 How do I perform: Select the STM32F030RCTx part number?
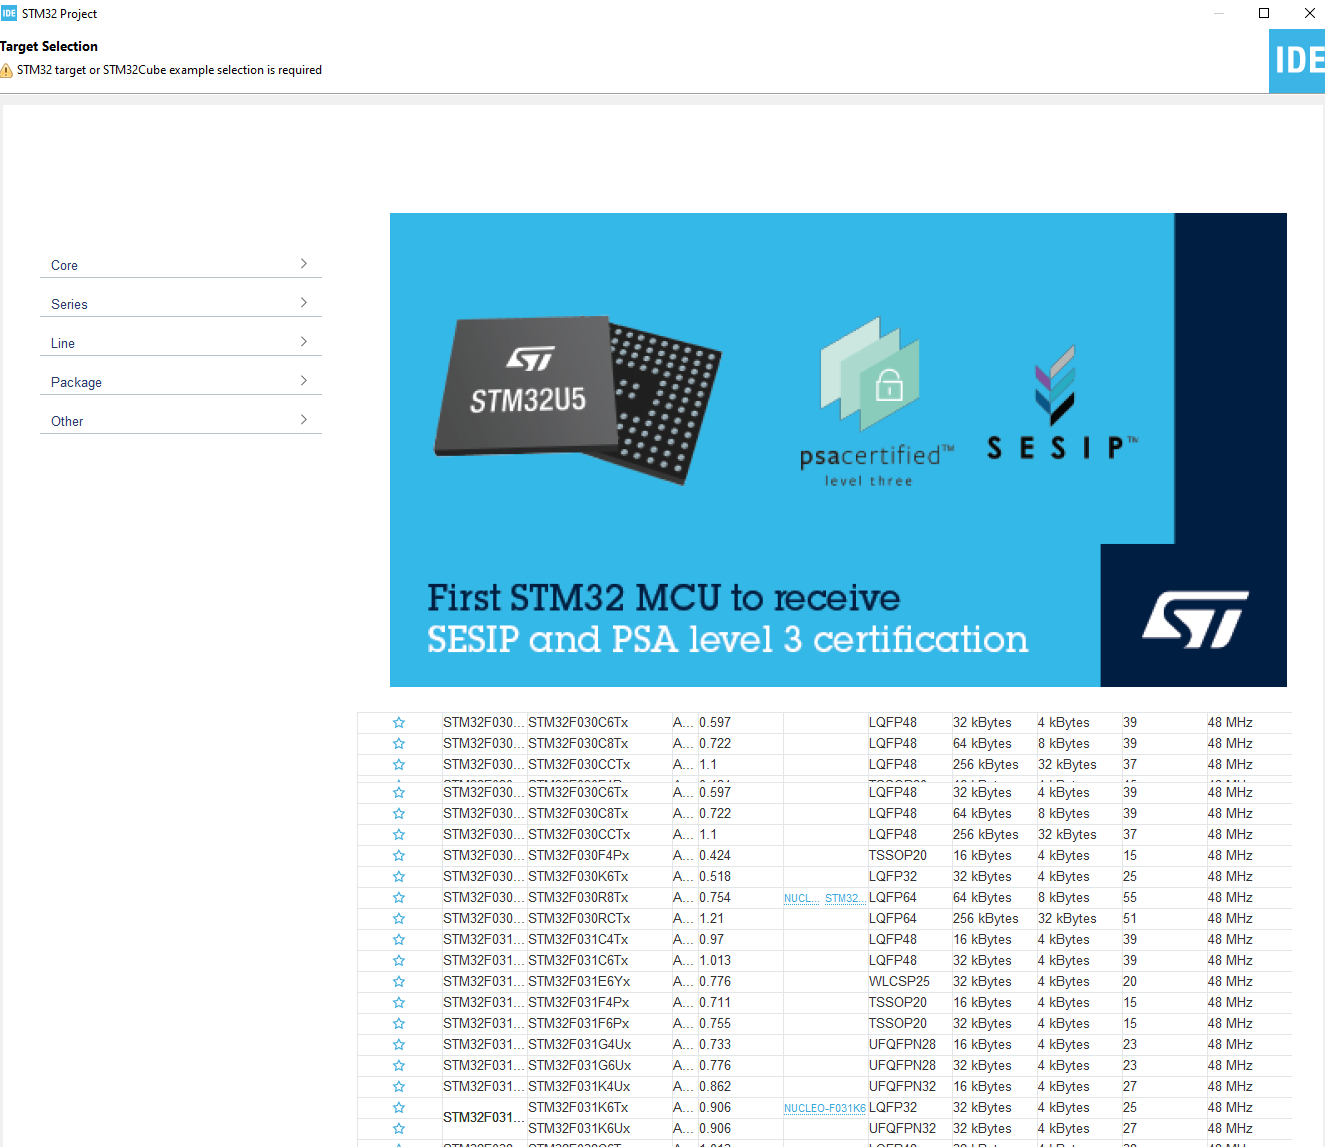pyautogui.click(x=579, y=918)
